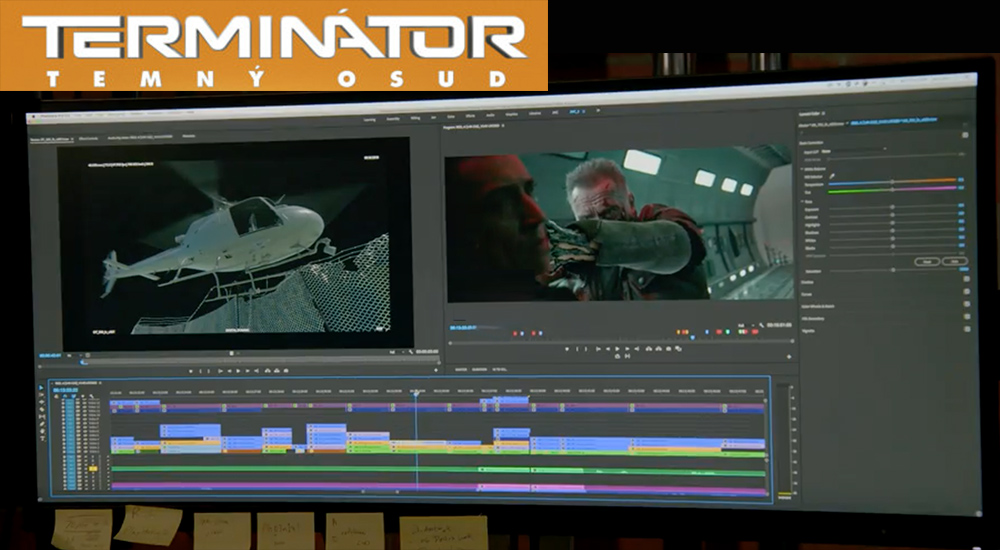
Task: Select the Razor tool
Action: (41, 410)
